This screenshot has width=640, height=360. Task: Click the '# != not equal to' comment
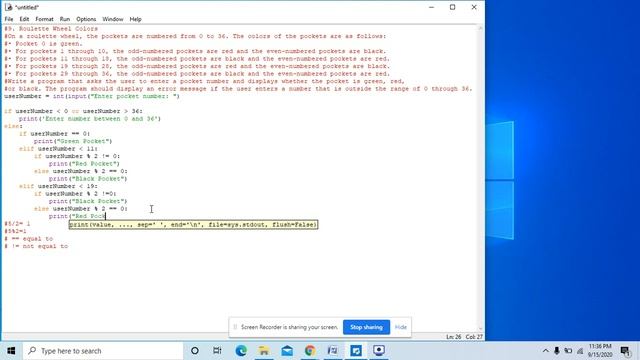click(36, 246)
